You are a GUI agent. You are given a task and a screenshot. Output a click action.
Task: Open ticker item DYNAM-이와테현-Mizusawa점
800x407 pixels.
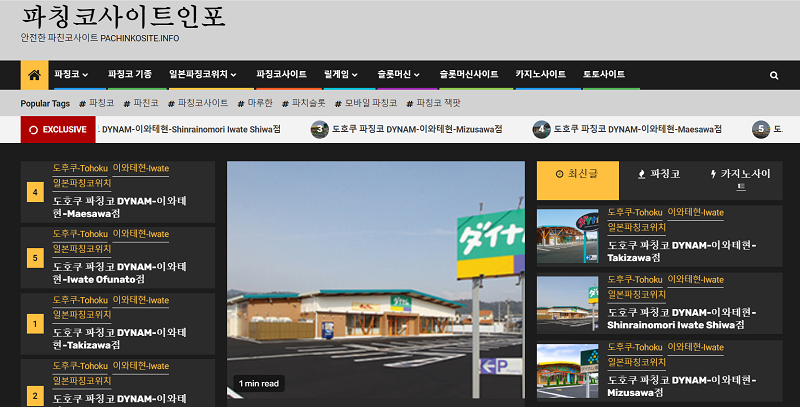[x=417, y=130]
